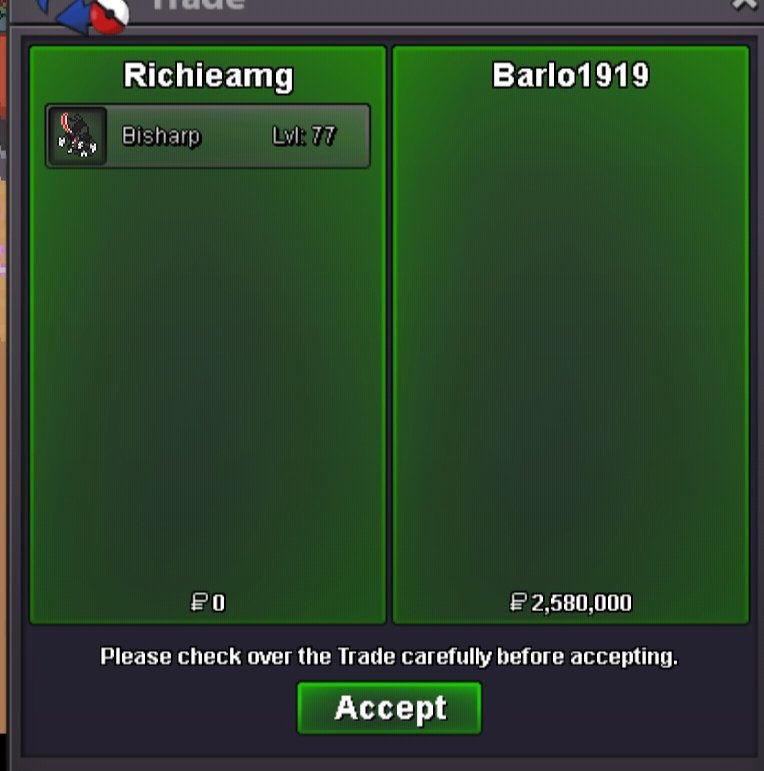Click the Accept button
Viewport: 764px width, 771px height.
[x=389, y=708]
